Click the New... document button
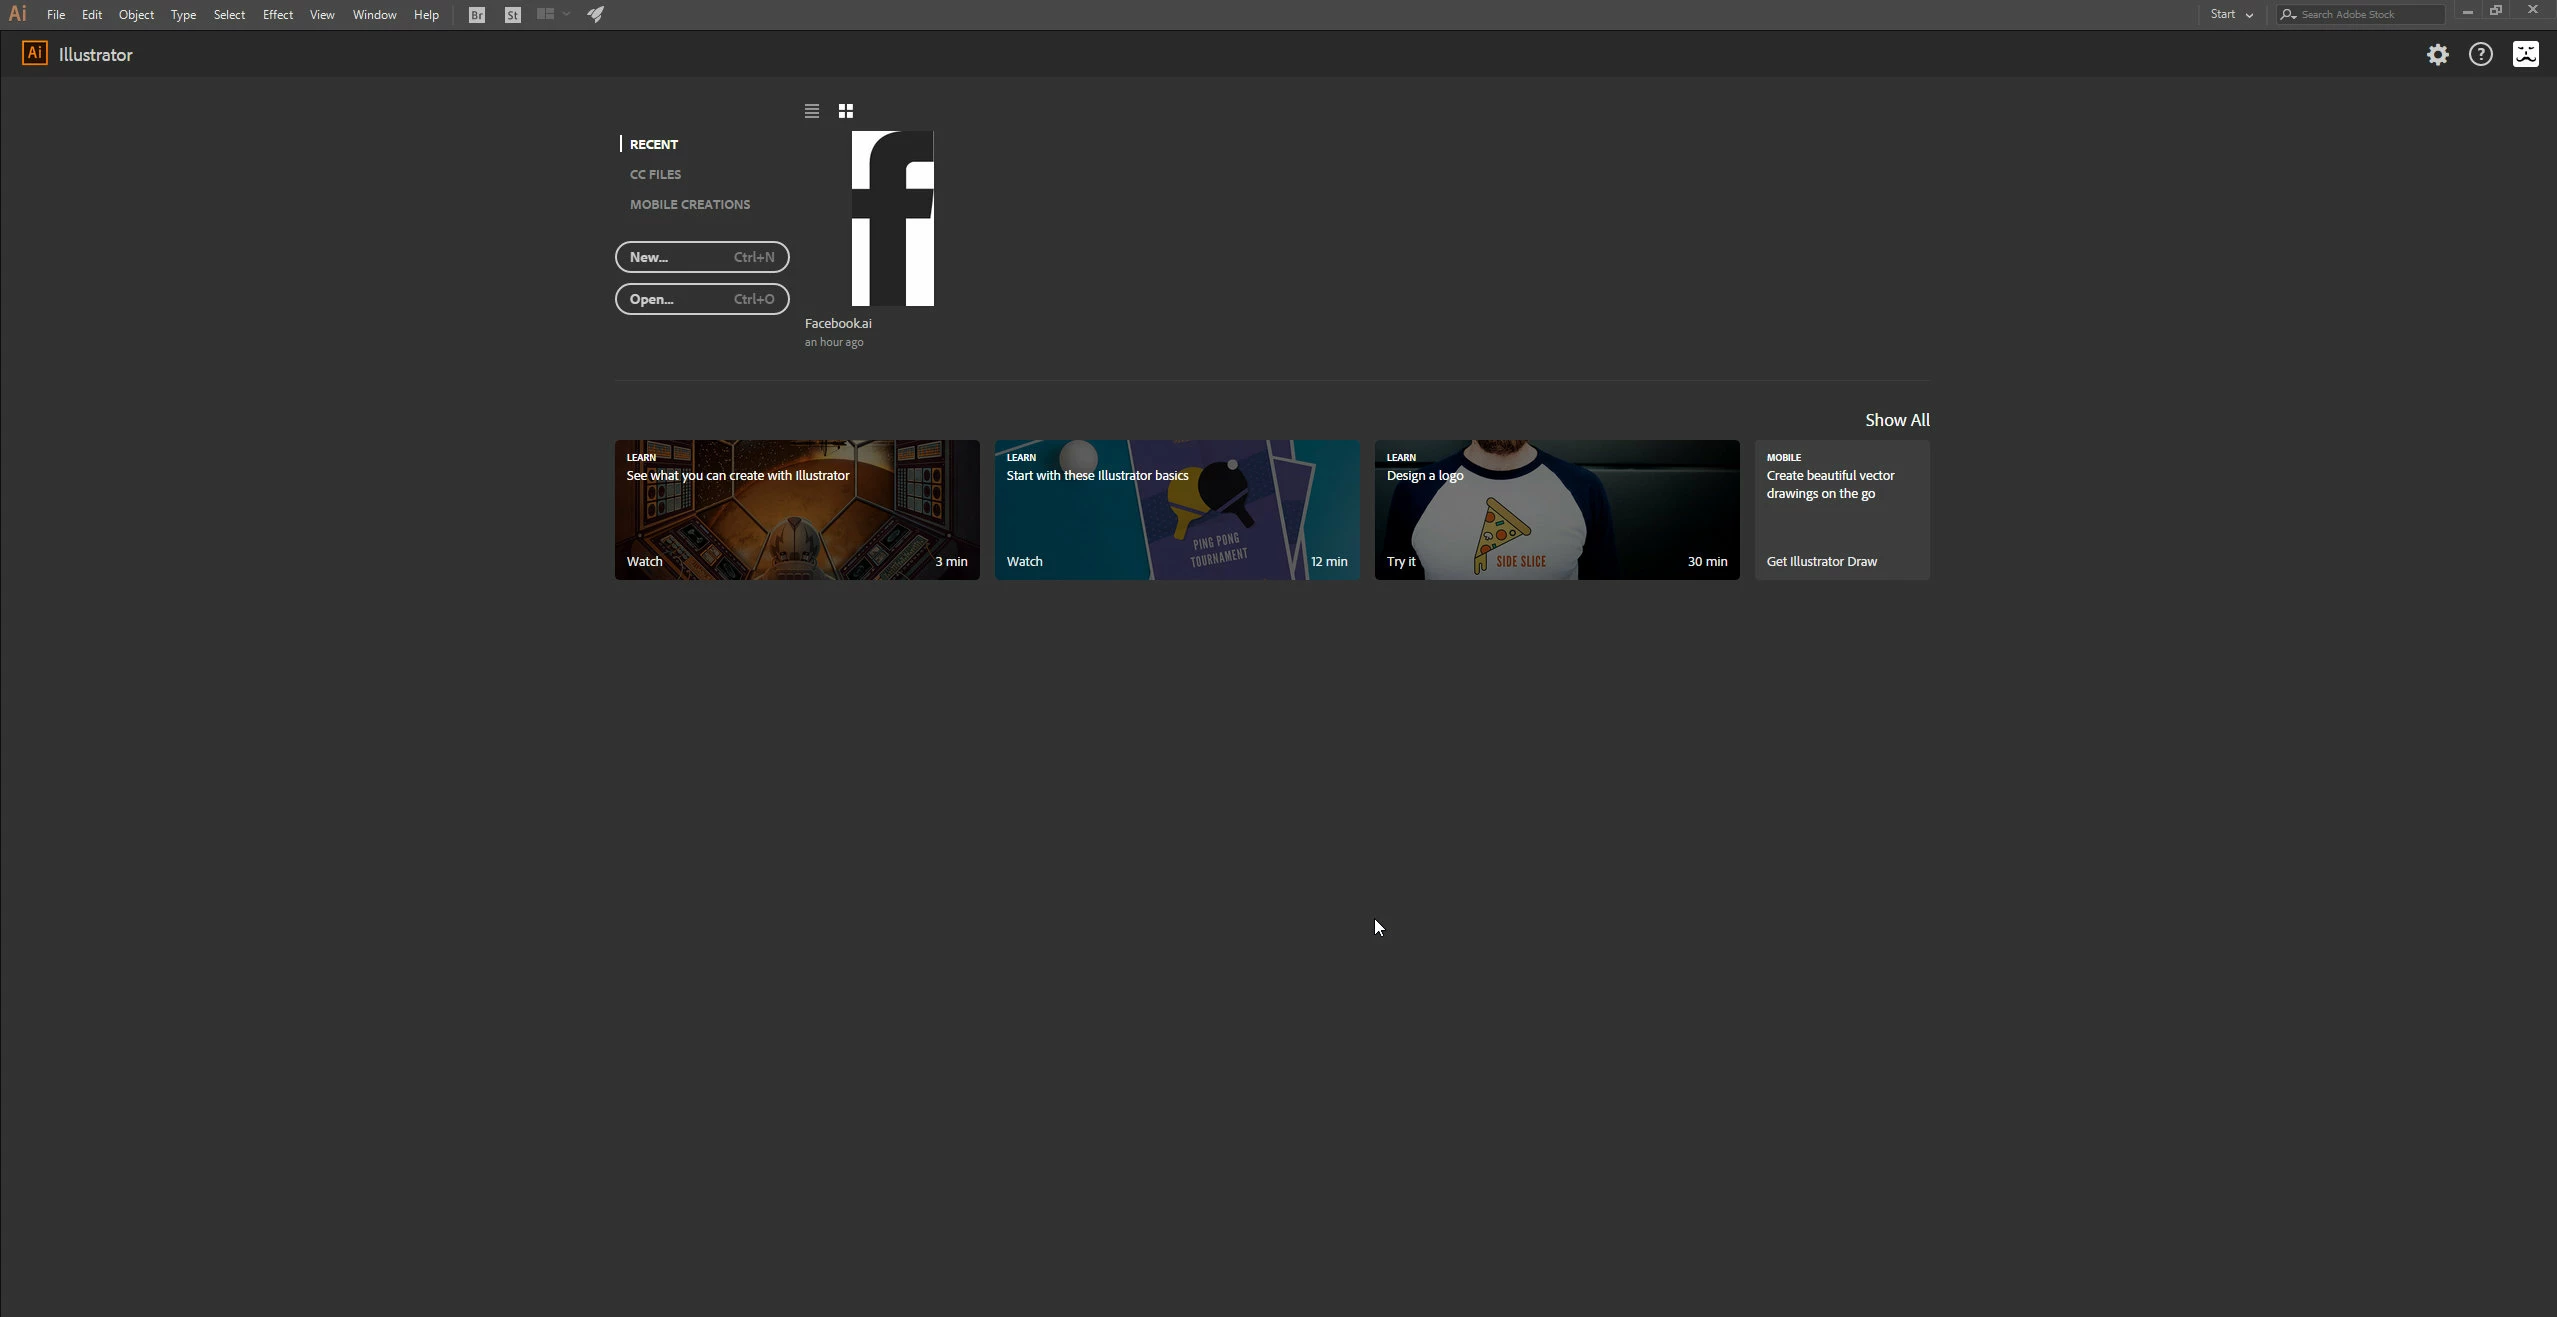The height and width of the screenshot is (1317, 2557). point(701,257)
